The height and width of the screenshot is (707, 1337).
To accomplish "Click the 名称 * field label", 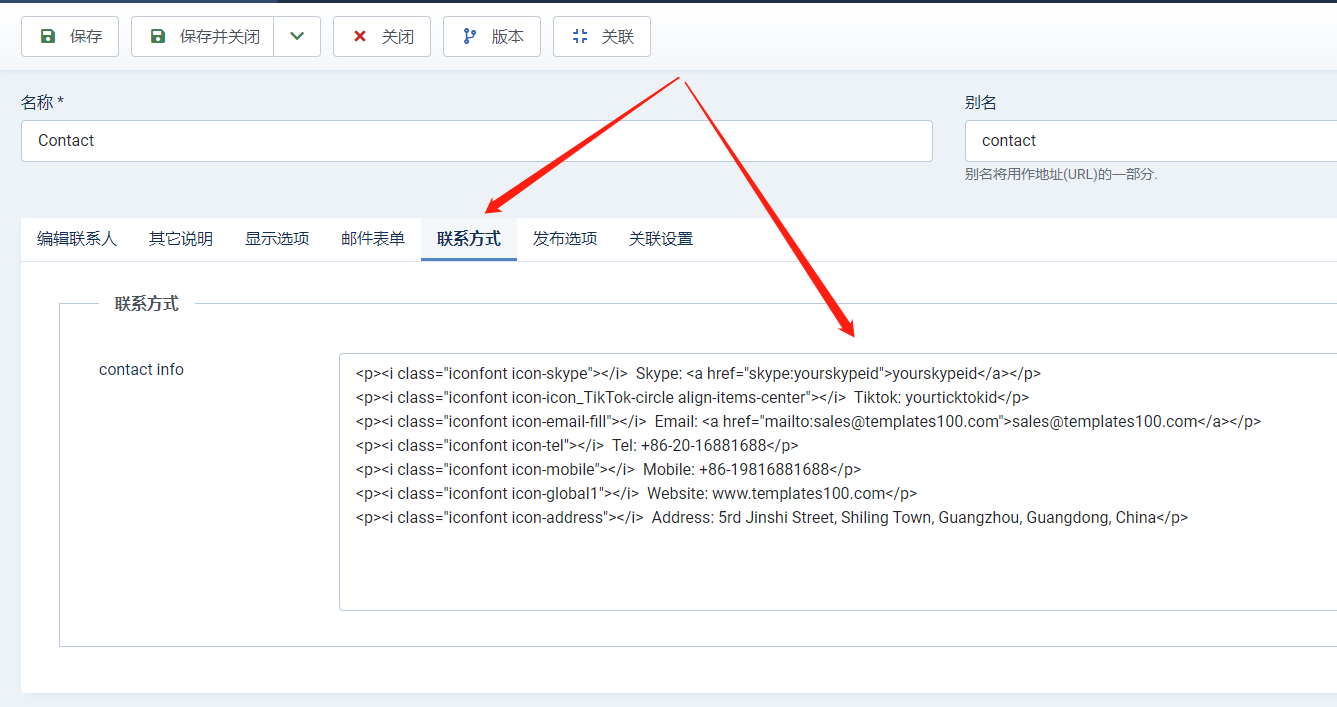I will tap(42, 103).
